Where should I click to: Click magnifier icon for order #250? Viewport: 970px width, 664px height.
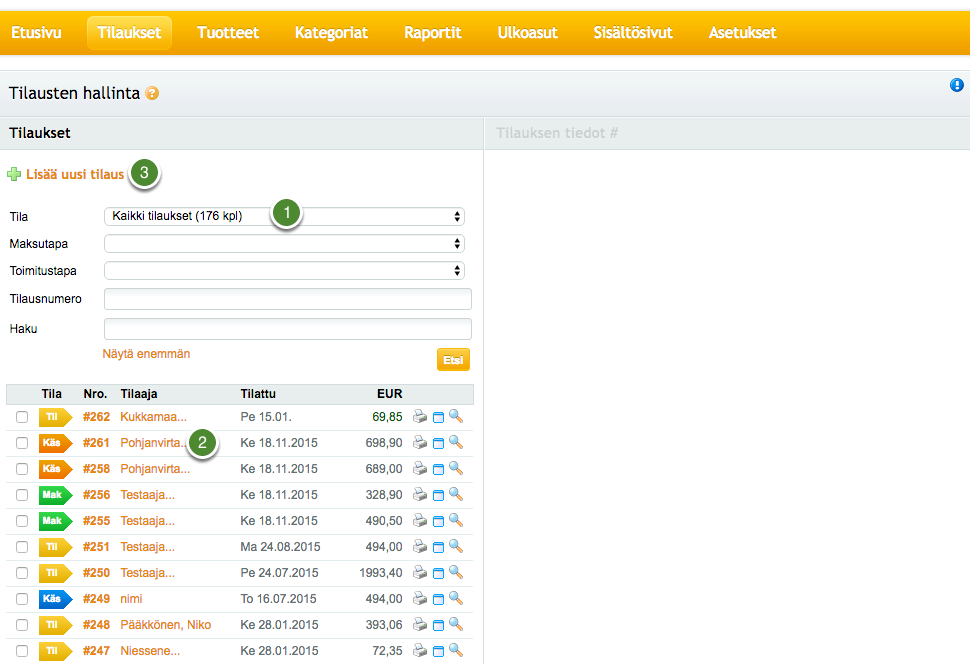[456, 572]
